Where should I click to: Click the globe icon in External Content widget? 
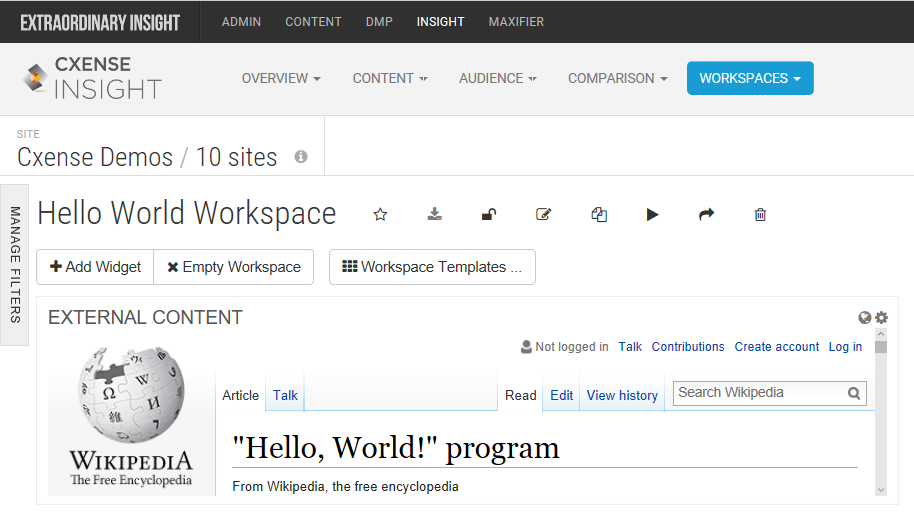864,318
